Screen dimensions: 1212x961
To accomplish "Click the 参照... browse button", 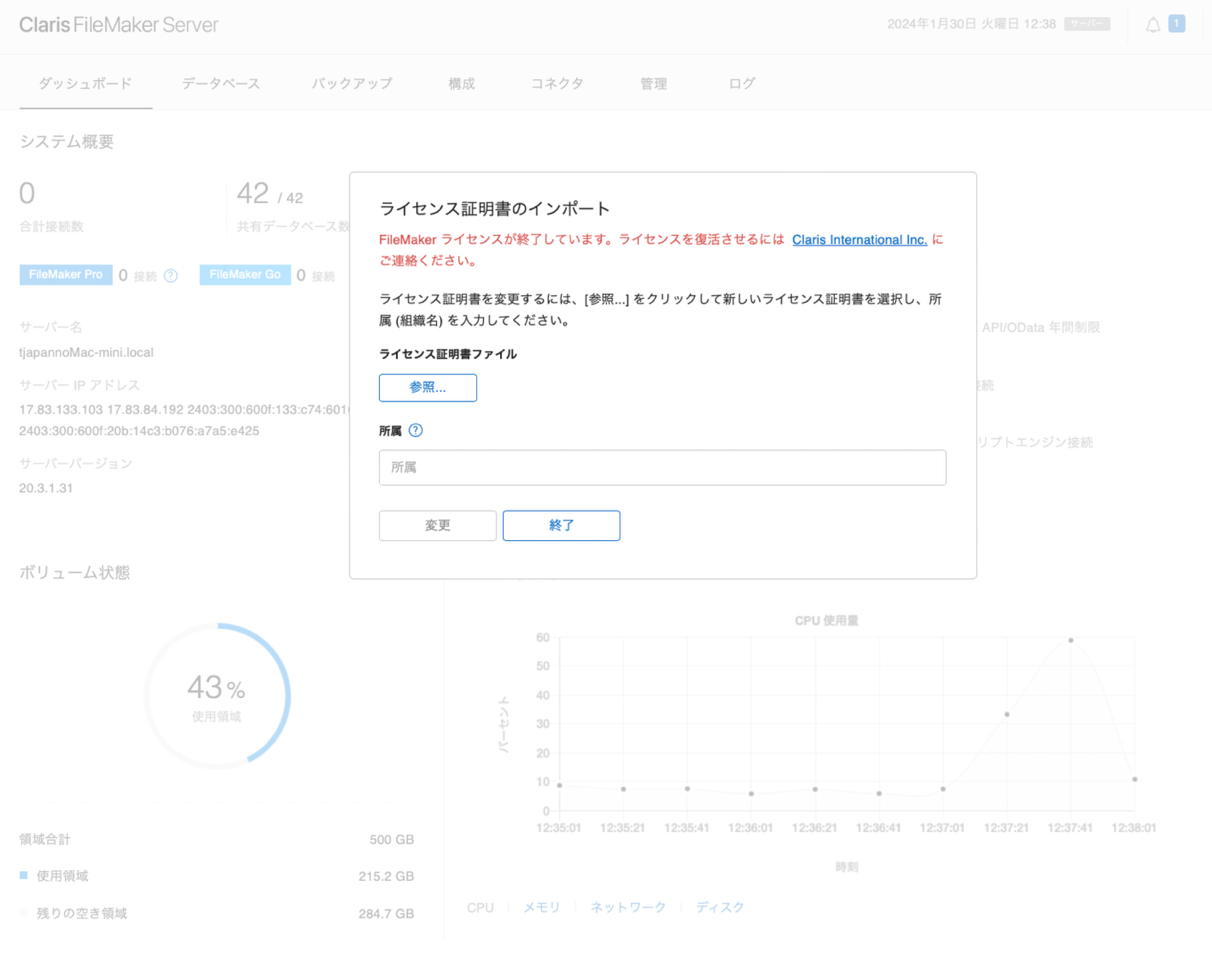I will (427, 388).
